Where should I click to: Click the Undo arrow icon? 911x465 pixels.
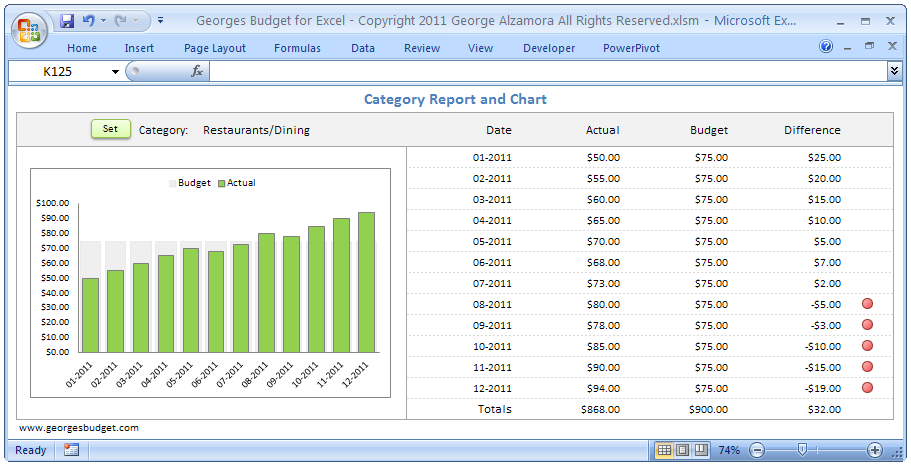(x=88, y=20)
